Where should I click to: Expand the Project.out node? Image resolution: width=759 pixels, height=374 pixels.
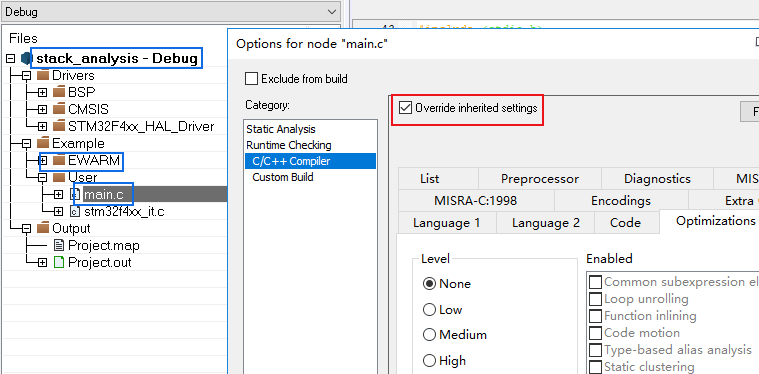(x=43, y=263)
